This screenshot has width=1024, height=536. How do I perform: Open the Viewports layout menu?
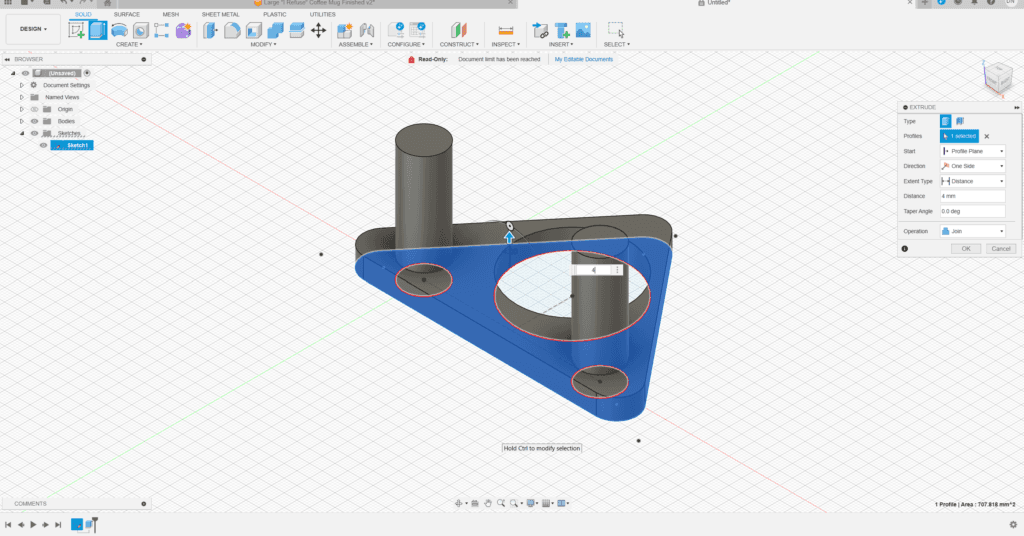(562, 503)
